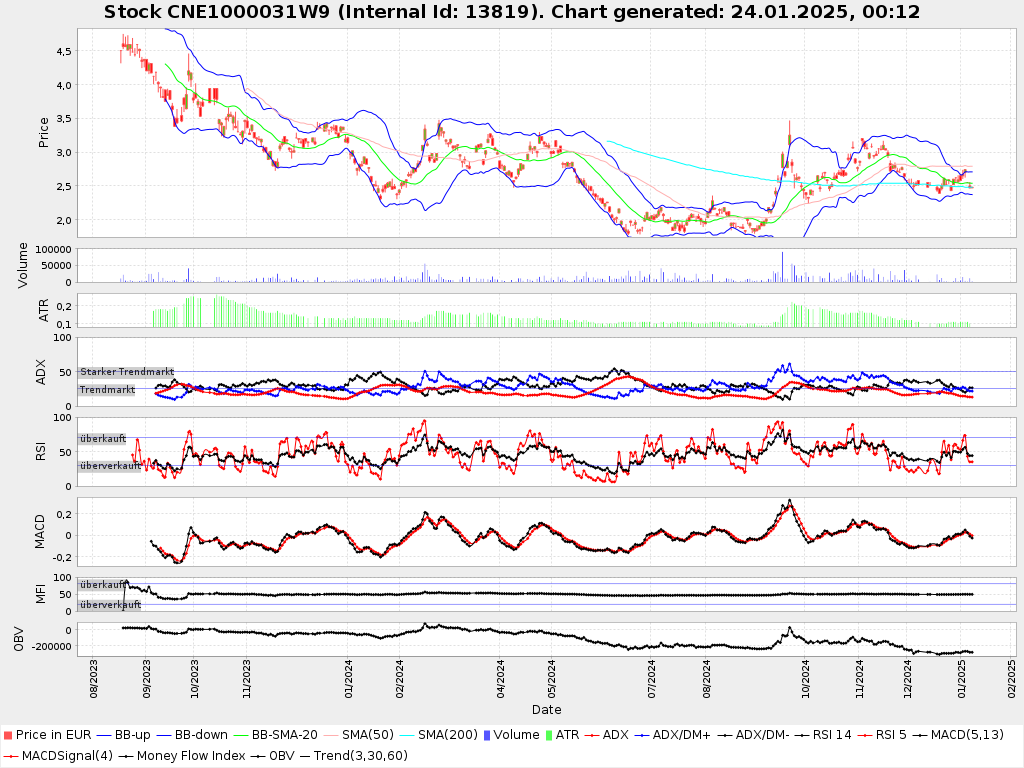Click the rotated "RSI" y-axis label
The image size is (1024, 768).
[40, 451]
